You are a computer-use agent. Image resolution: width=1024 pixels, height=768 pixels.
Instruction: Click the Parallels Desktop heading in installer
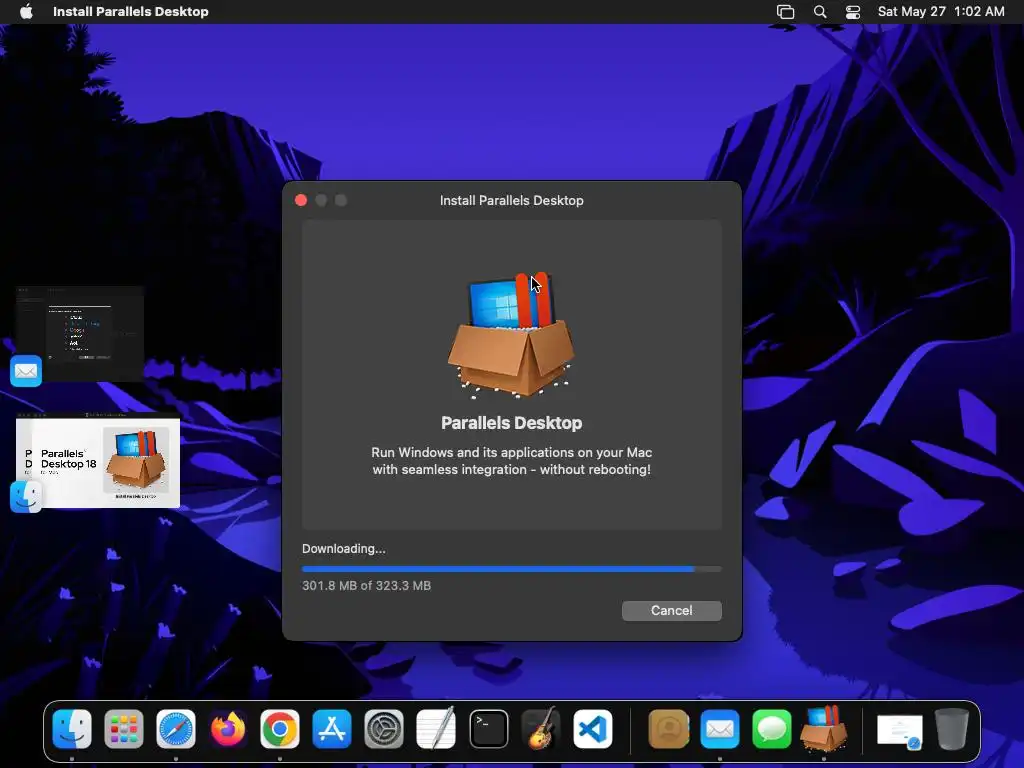click(511, 423)
